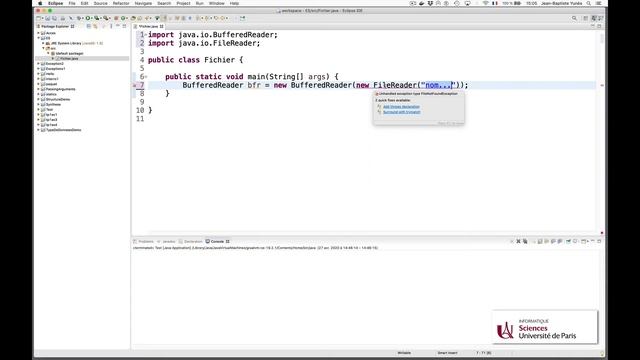Click the Run button in toolbar
This screenshot has height=360, width=640.
point(87,18)
